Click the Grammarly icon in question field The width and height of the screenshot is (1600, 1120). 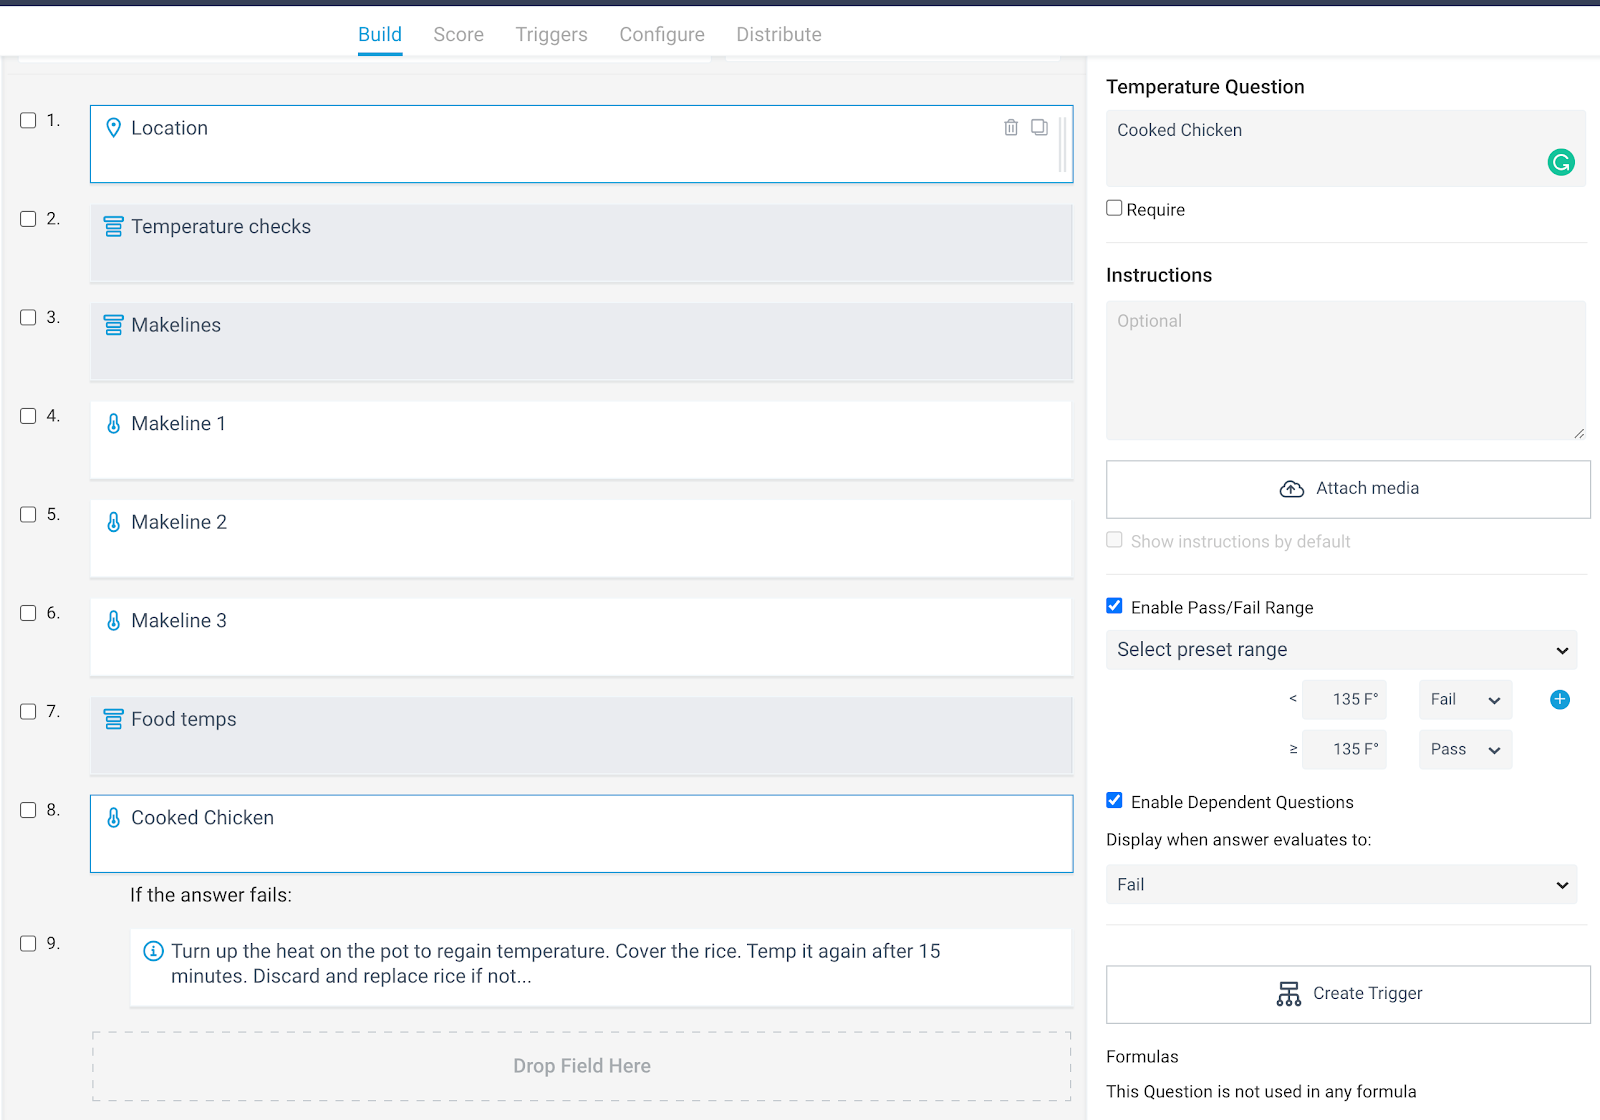coord(1561,162)
